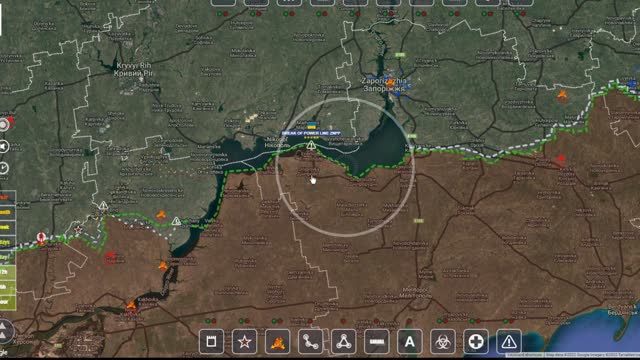Click the fire marker in the upper-right map area
Image resolution: width=640 pixels, height=360 pixels.
(562, 96)
